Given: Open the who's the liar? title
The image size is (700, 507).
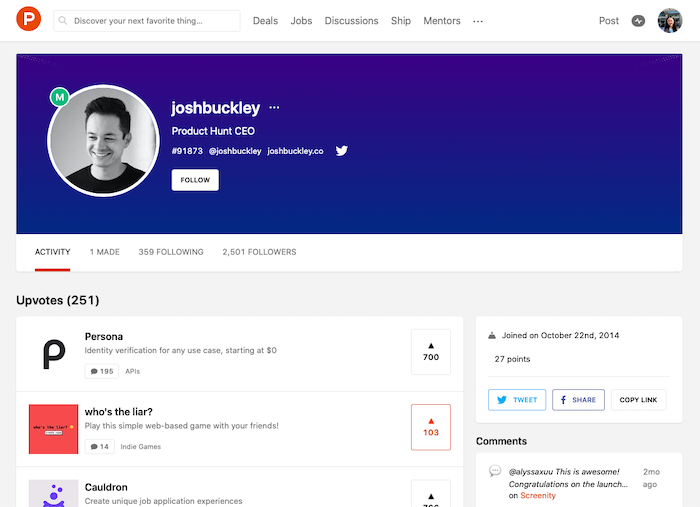Looking at the screenshot, I should coord(119,412).
